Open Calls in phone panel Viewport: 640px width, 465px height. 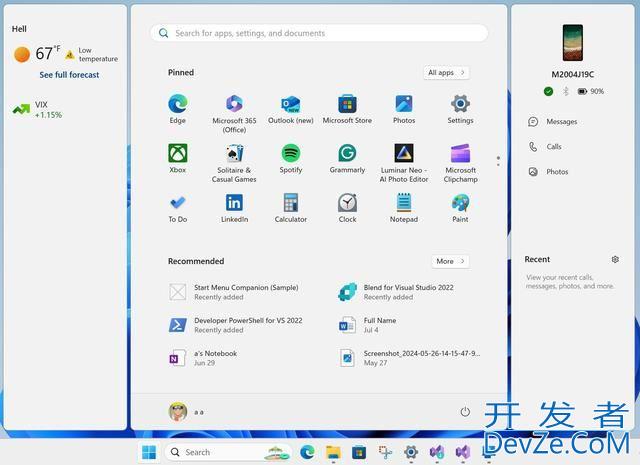545,147
